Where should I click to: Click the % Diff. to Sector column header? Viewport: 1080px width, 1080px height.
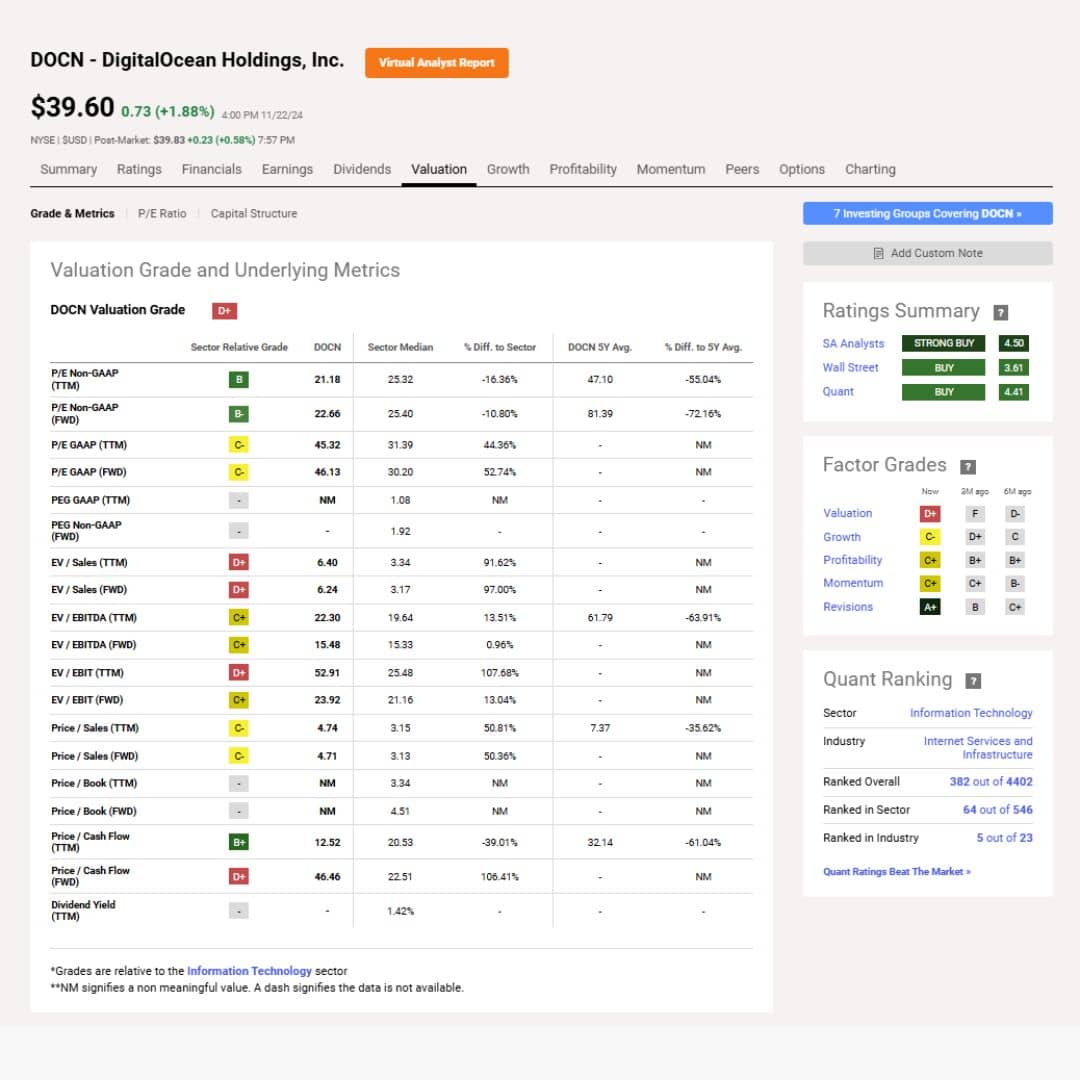[499, 347]
